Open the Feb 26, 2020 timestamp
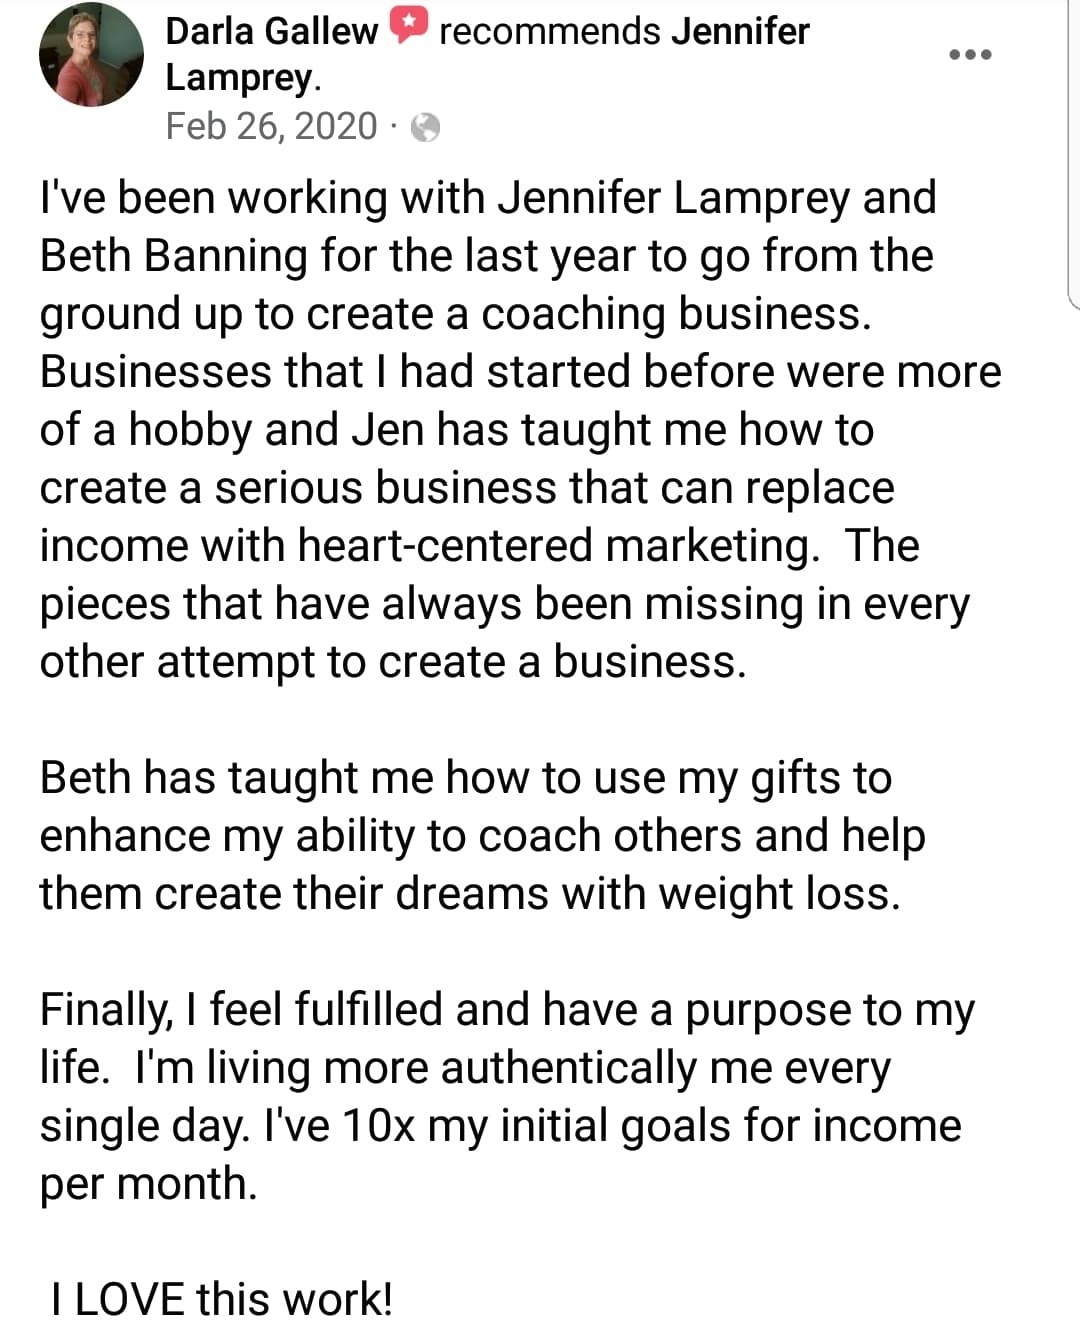The image size is (1080, 1335). (271, 127)
